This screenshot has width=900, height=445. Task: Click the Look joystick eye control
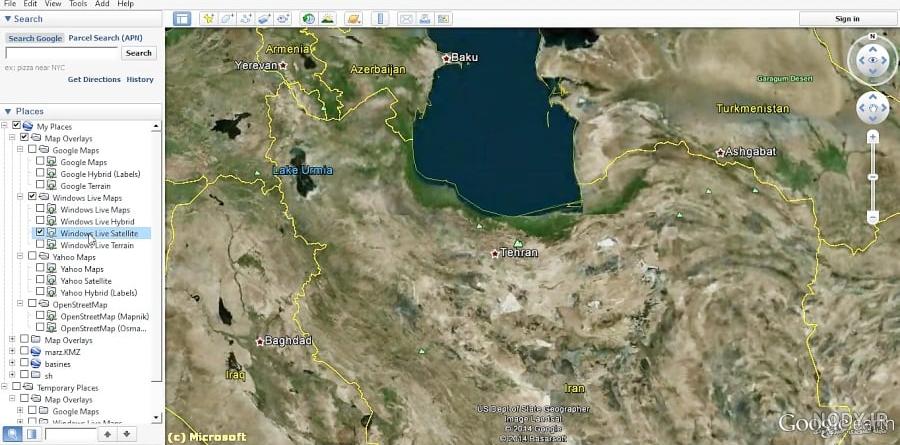click(872, 60)
